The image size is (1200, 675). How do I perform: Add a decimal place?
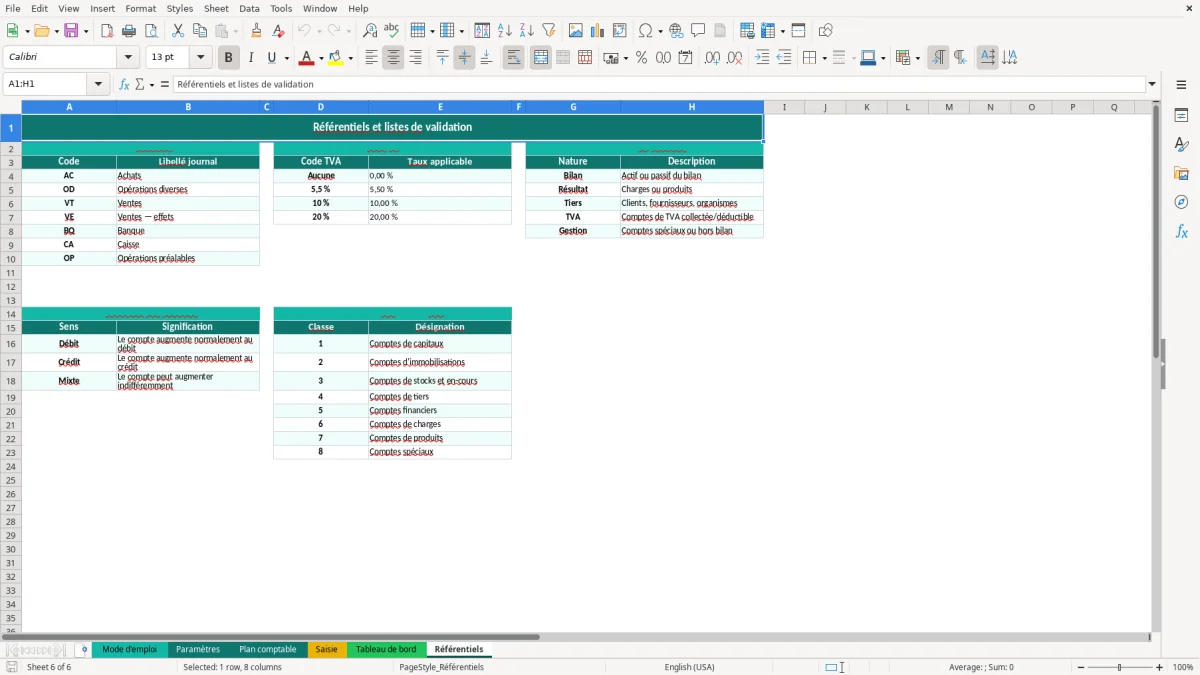point(713,58)
